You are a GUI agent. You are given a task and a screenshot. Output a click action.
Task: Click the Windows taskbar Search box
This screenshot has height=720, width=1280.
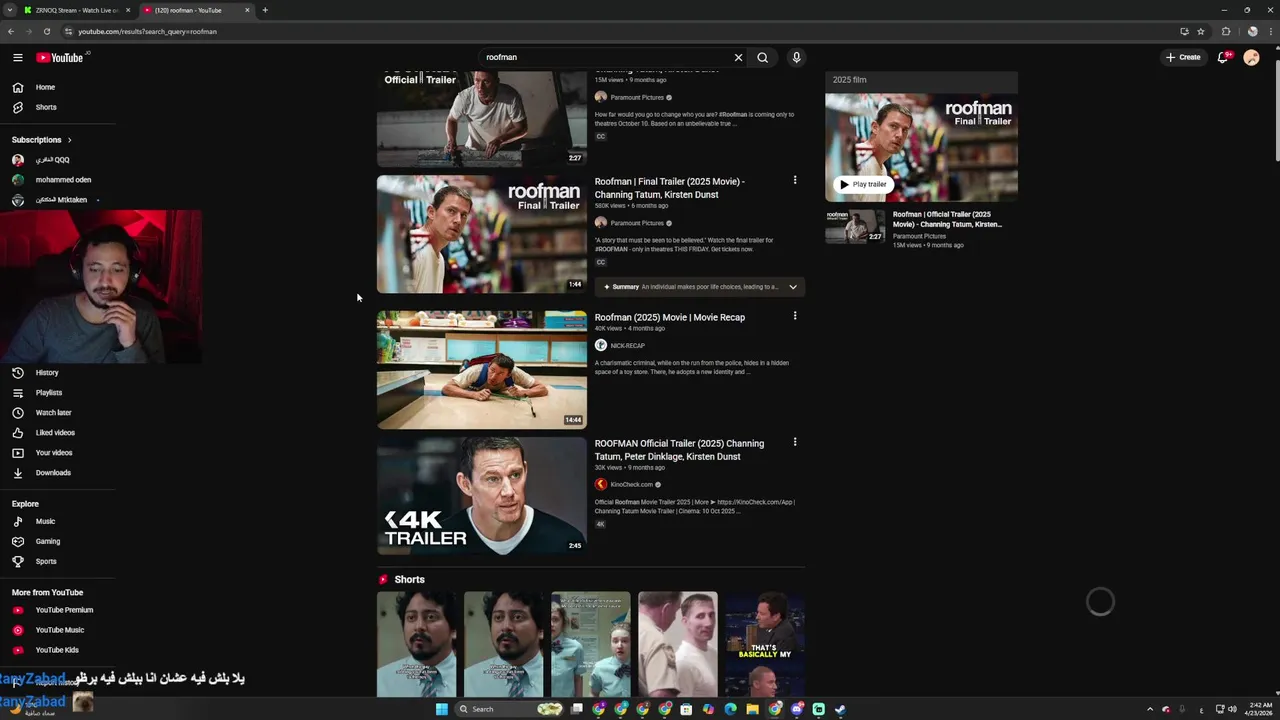[x=510, y=709]
